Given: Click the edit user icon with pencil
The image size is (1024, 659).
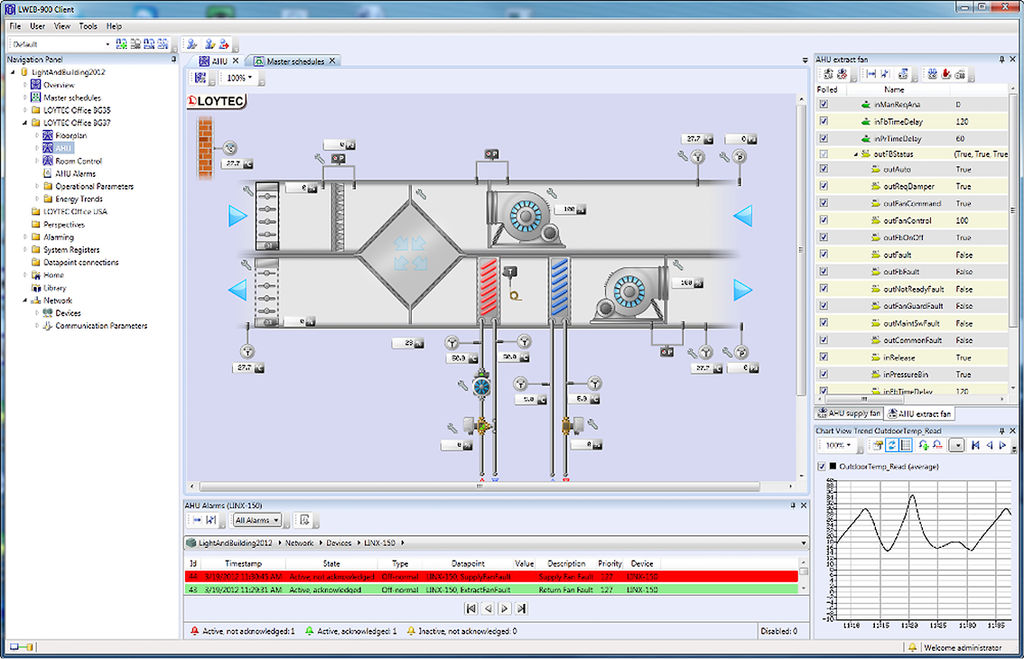Looking at the screenshot, I should click(x=209, y=44).
